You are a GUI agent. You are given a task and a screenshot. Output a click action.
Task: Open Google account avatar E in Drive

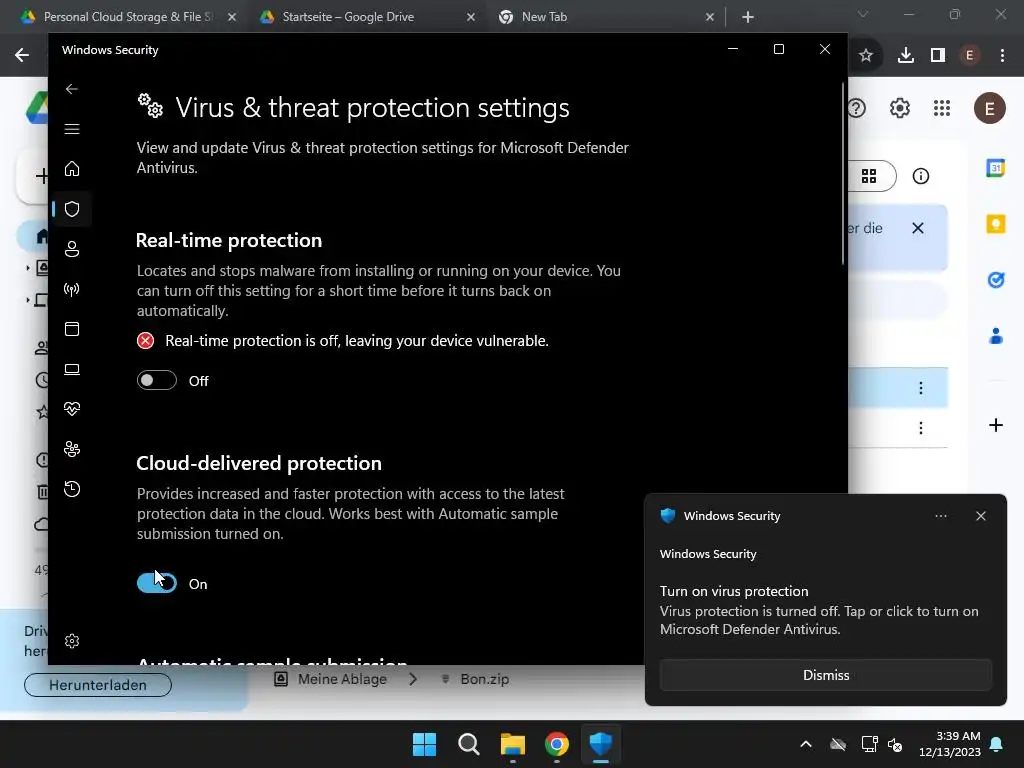[x=989, y=108]
